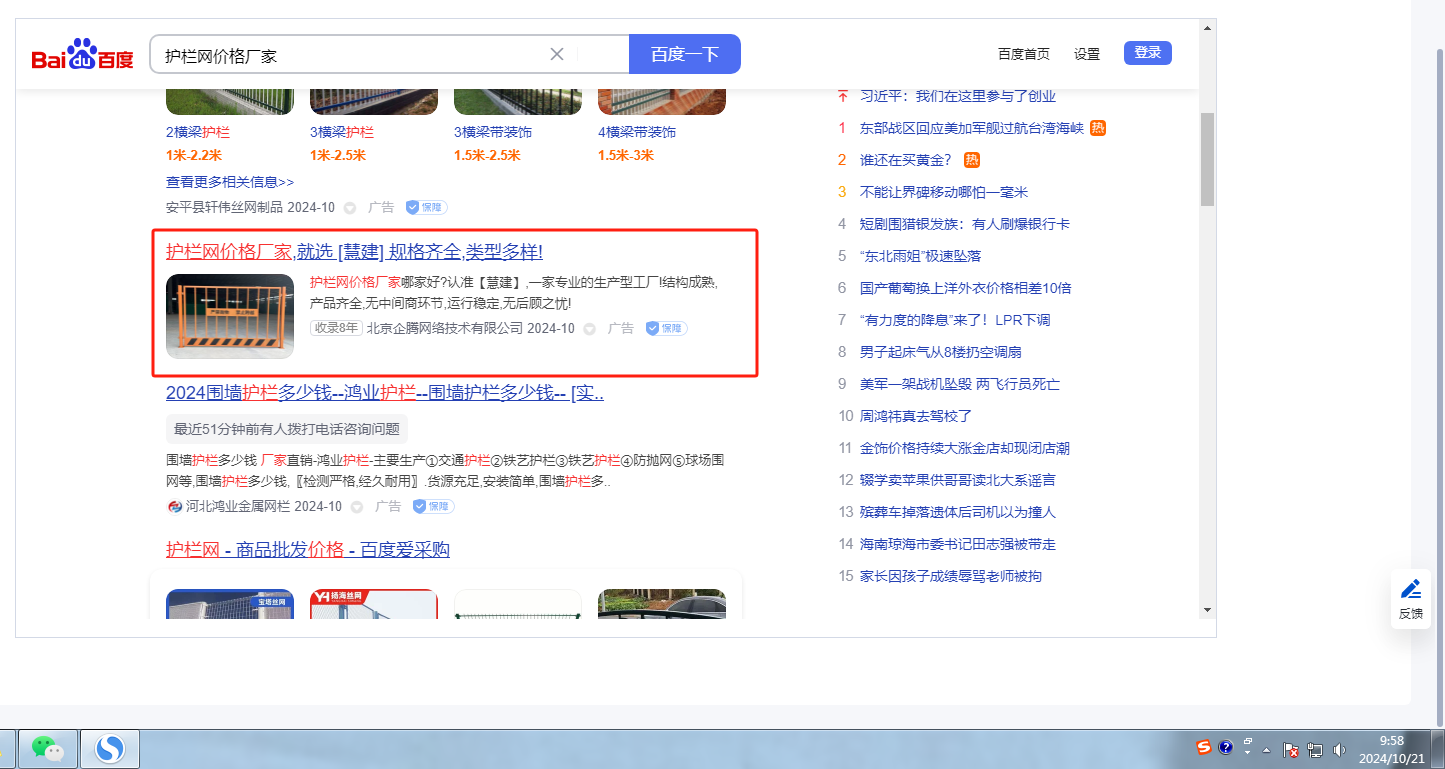This screenshot has height=769, width=1445.
Task: Expand dropdown arrow after 北京企腾网络技术有限公司 2024-10
Action: click(590, 329)
